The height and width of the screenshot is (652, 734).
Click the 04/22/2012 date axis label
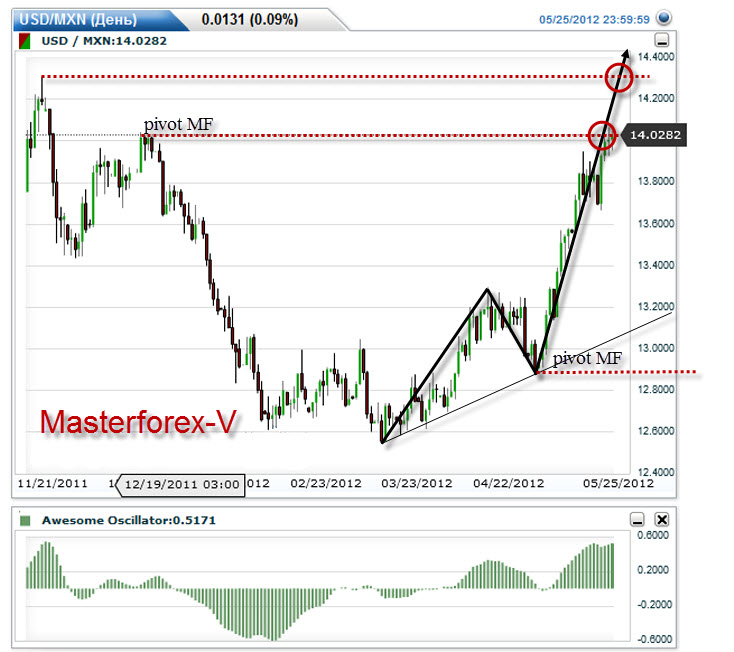click(508, 484)
